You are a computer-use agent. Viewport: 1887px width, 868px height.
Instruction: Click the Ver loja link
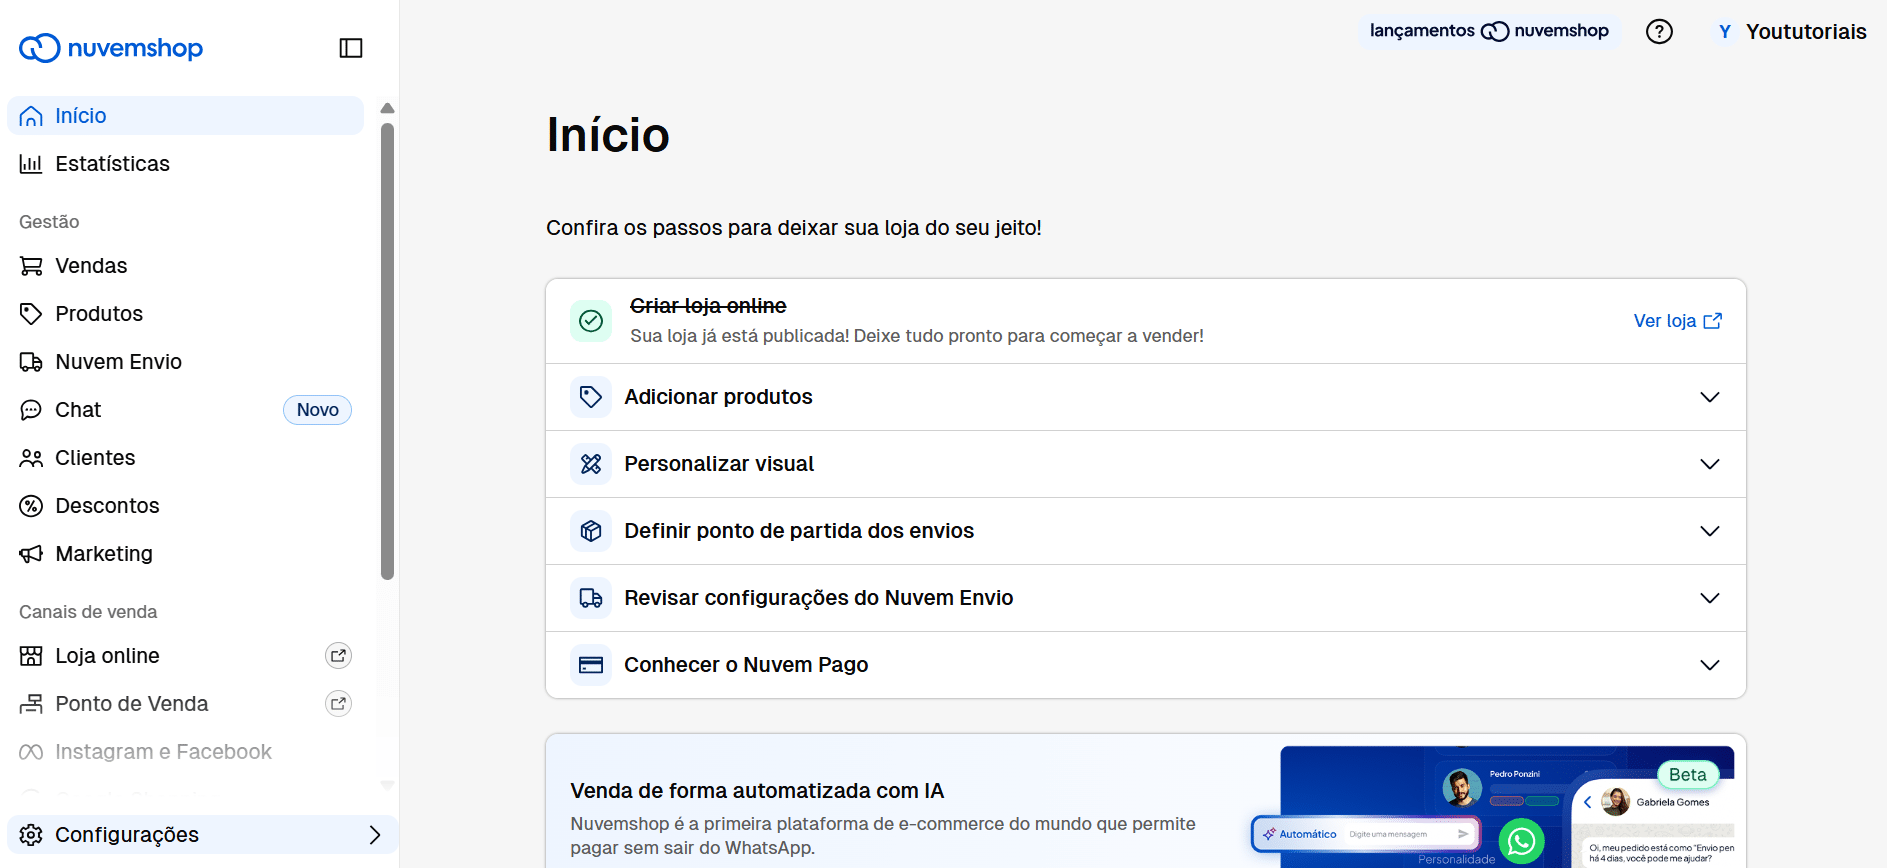coord(1677,321)
